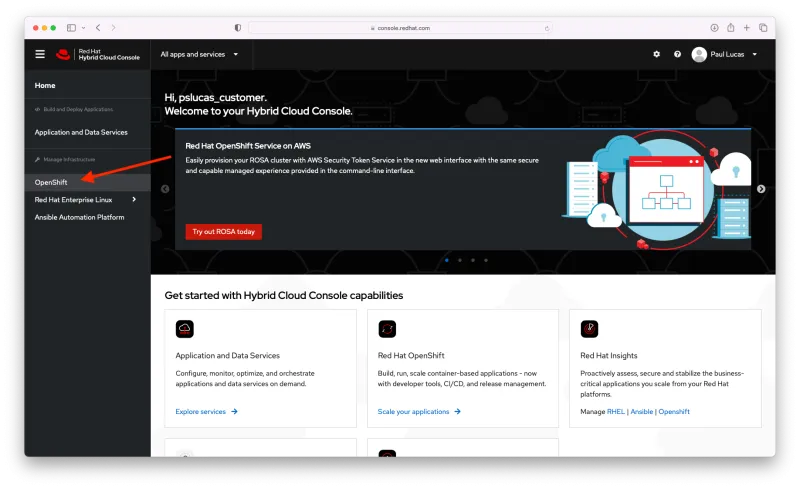The height and width of the screenshot is (489, 800).
Task: Open Application and Data Services in sidebar
Action: click(x=81, y=132)
